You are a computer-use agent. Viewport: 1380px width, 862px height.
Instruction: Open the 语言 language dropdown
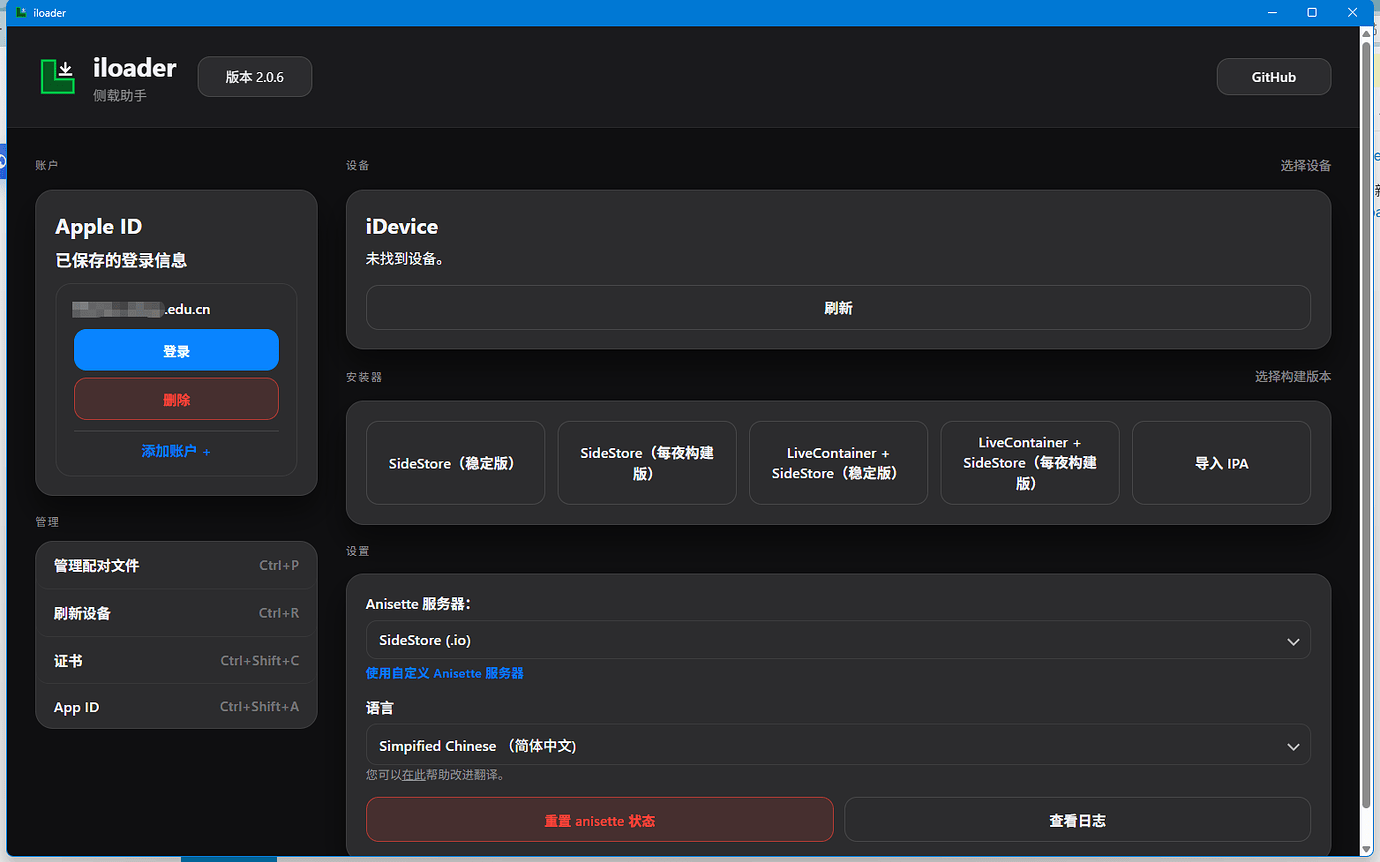pos(838,746)
